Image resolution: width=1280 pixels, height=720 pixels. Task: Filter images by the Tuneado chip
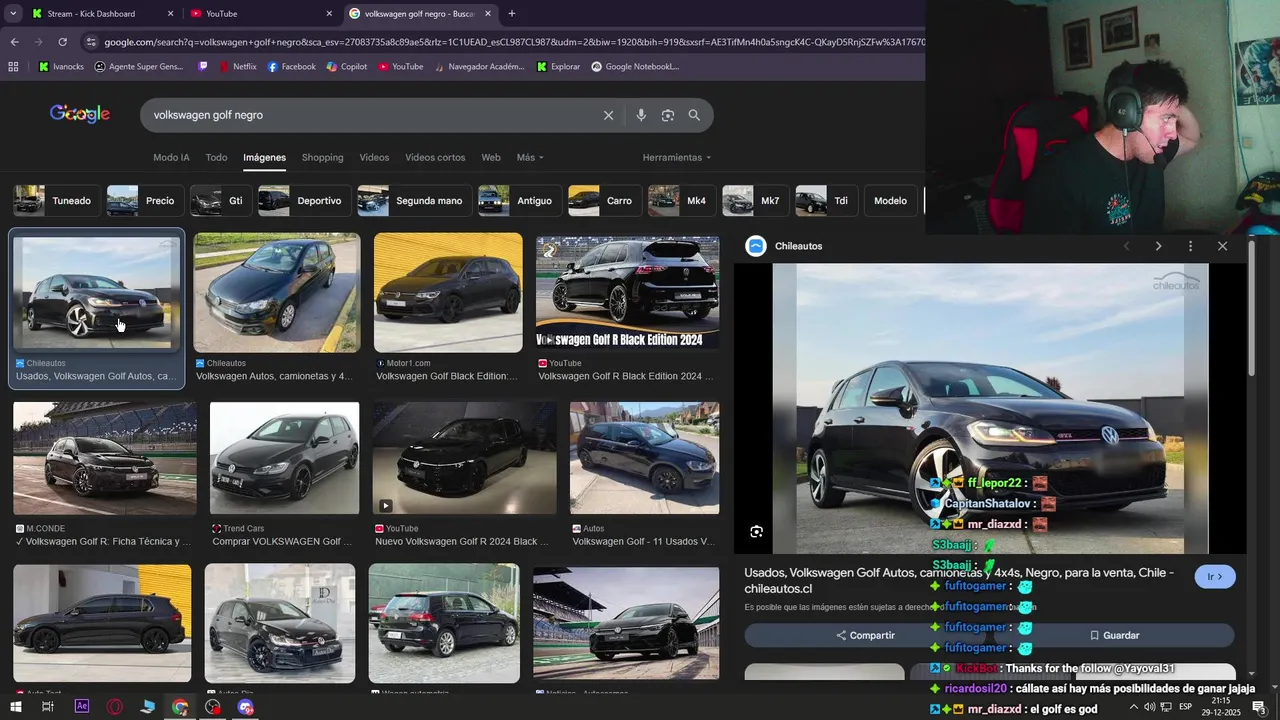coord(55,201)
